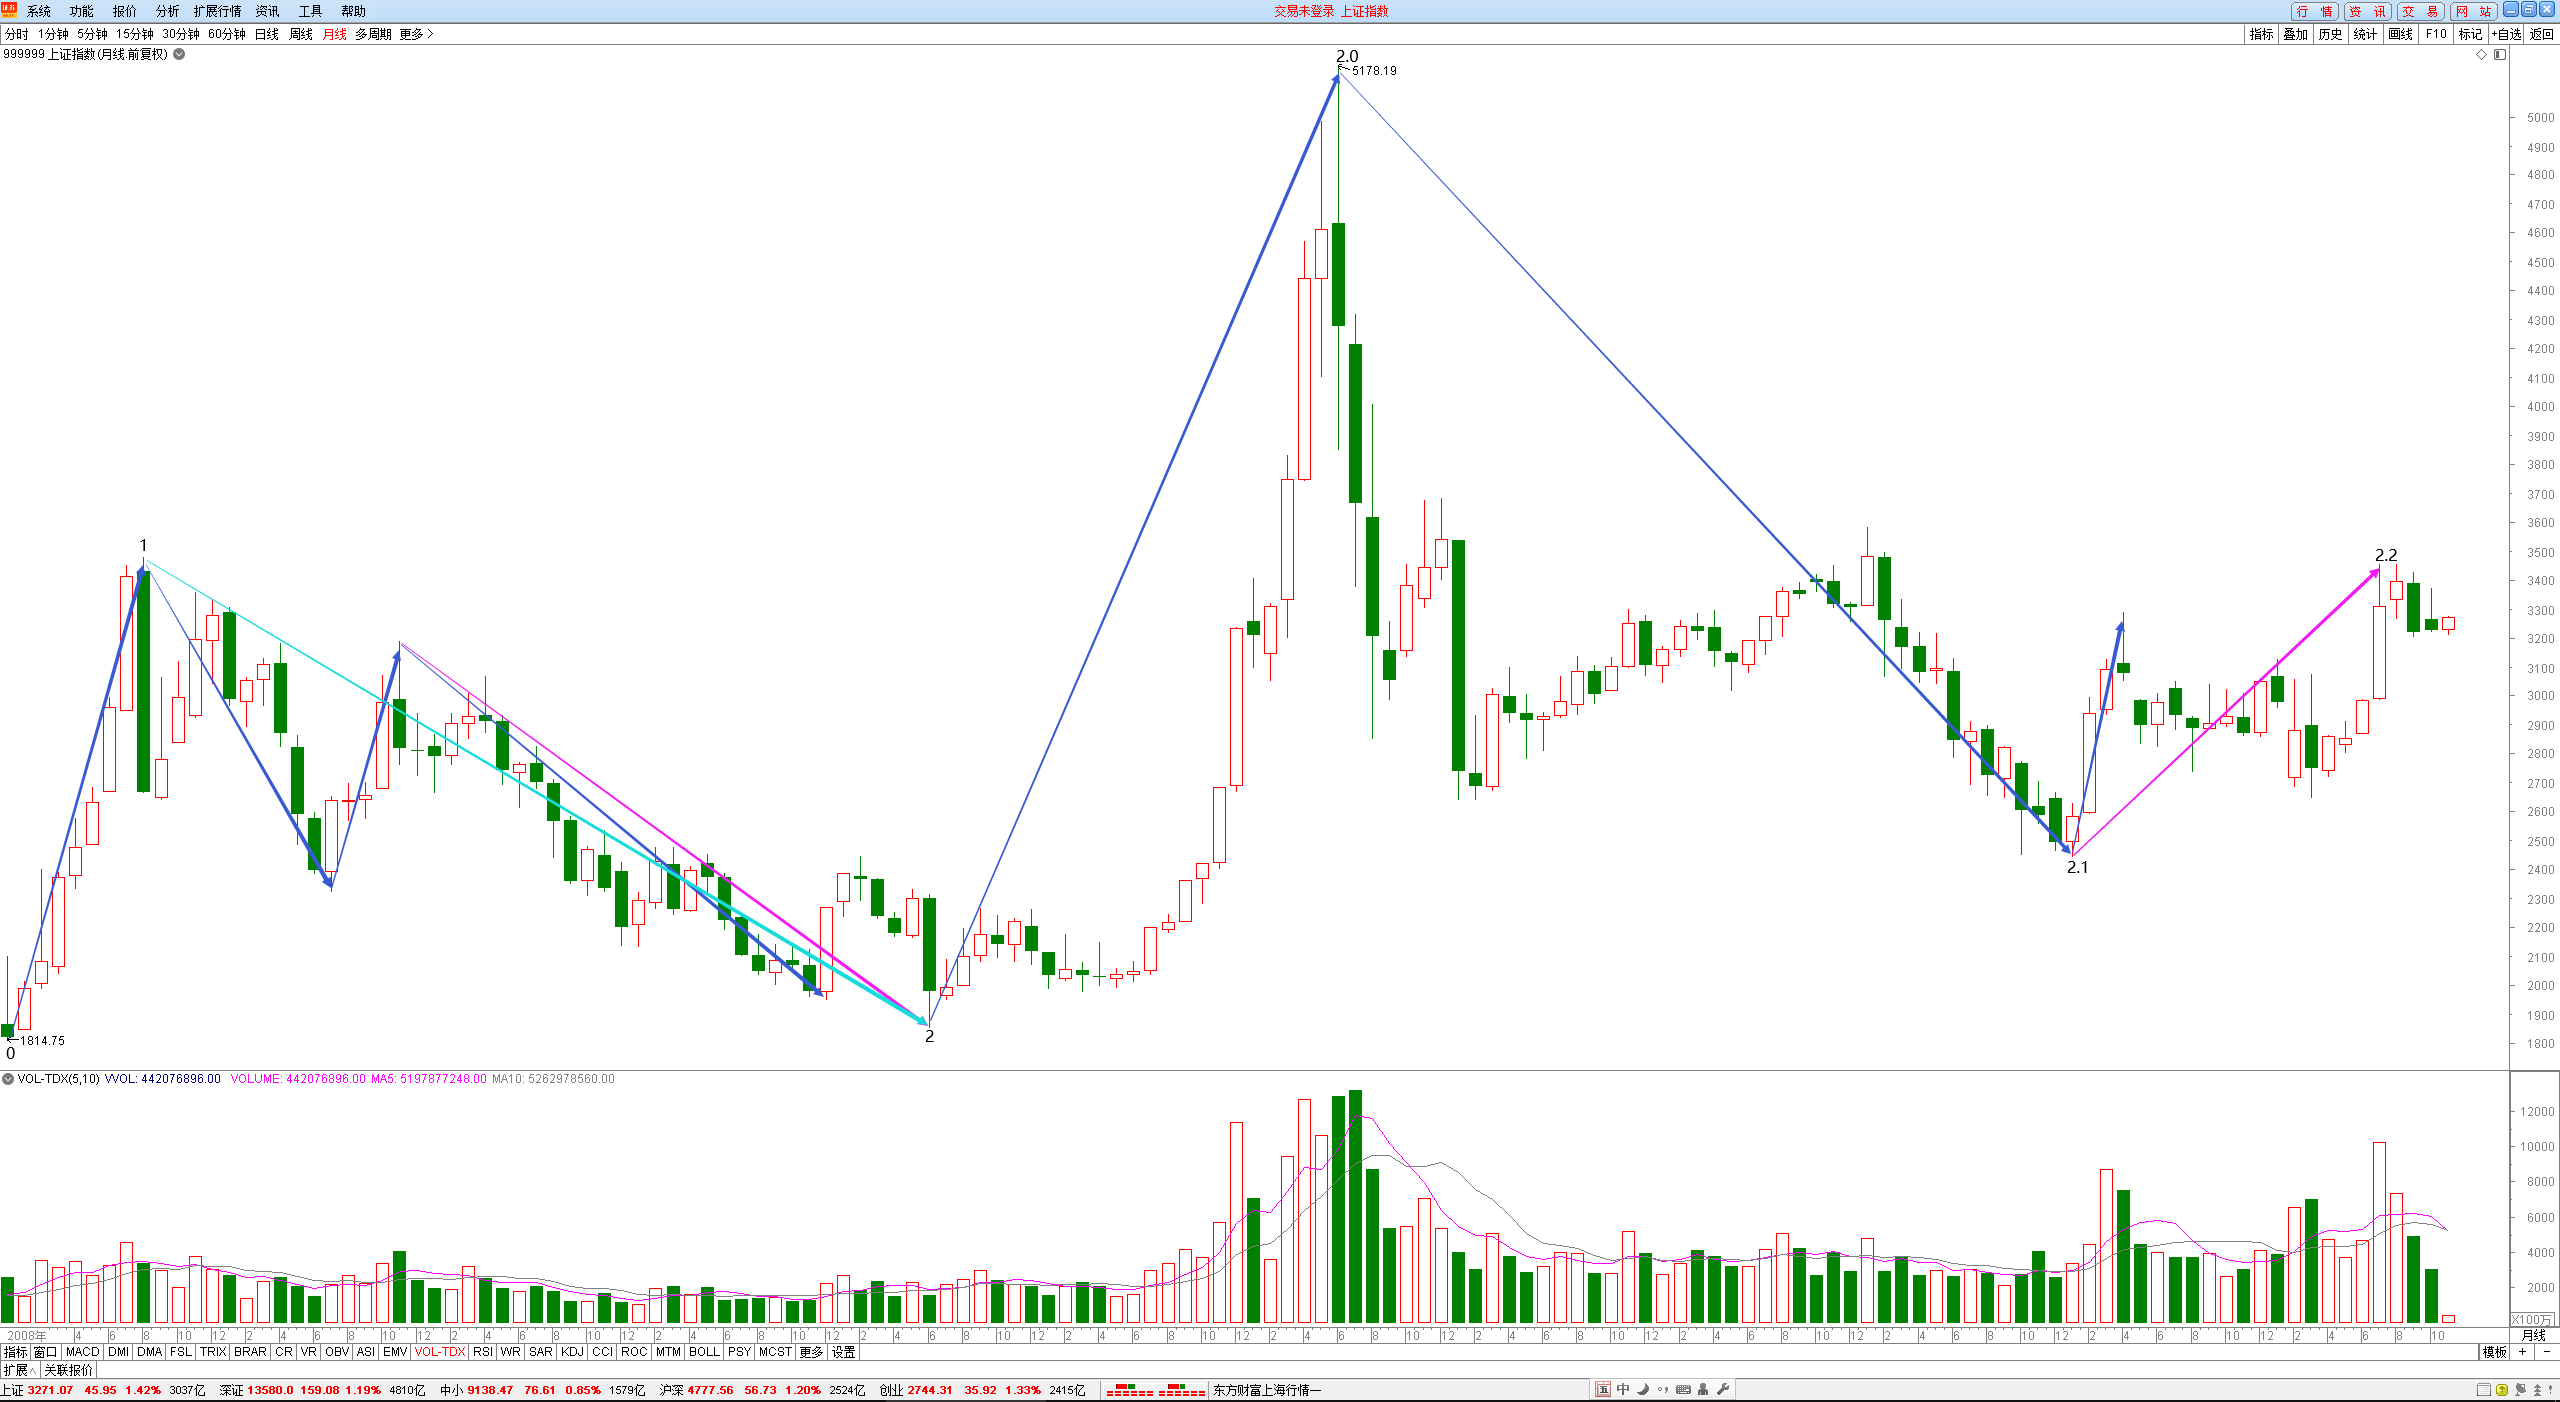The height and width of the screenshot is (1402, 2560).
Task: Click the 画线 drawing tools button
Action: coord(2400,34)
